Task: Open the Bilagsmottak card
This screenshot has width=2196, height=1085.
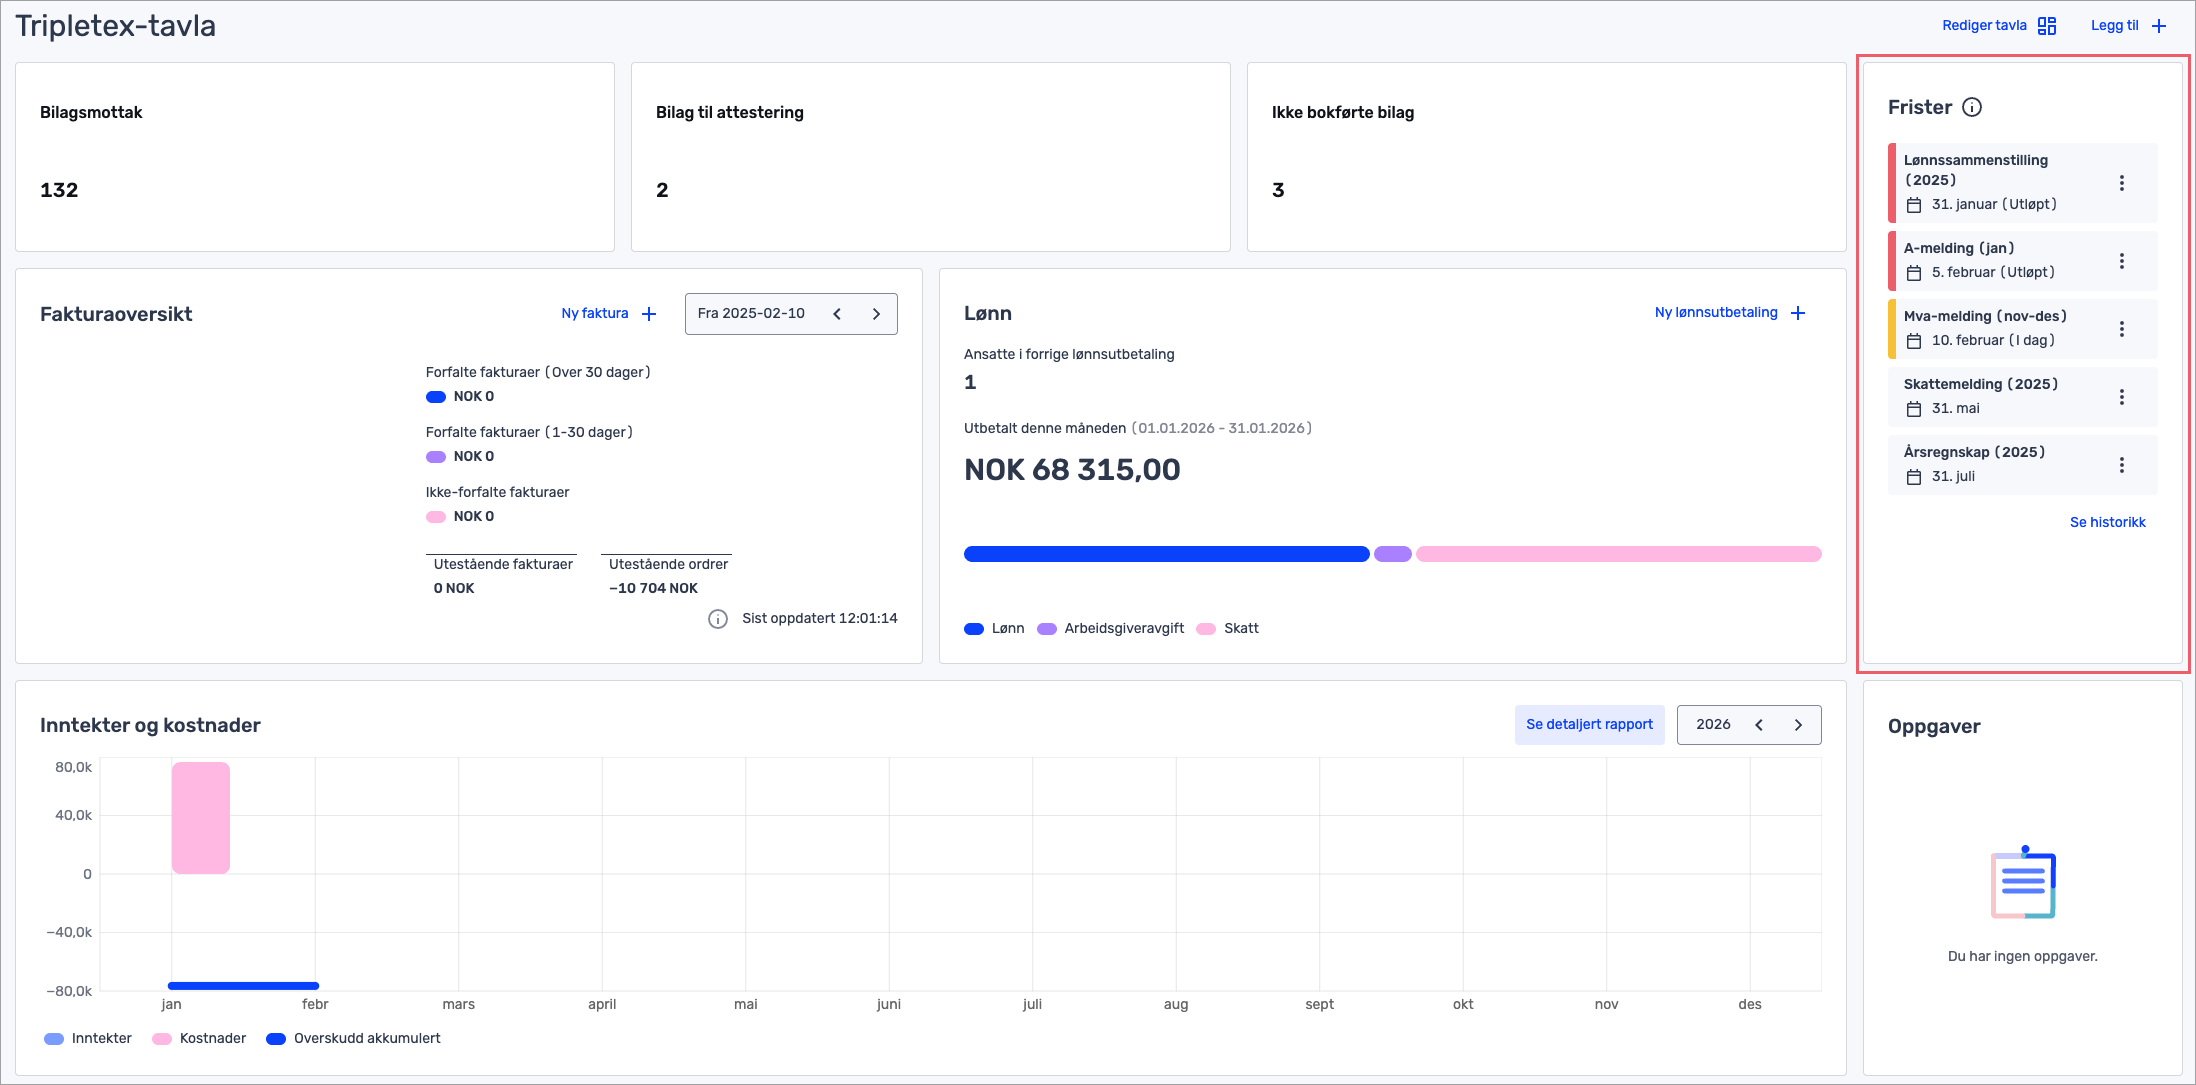Action: (x=314, y=157)
